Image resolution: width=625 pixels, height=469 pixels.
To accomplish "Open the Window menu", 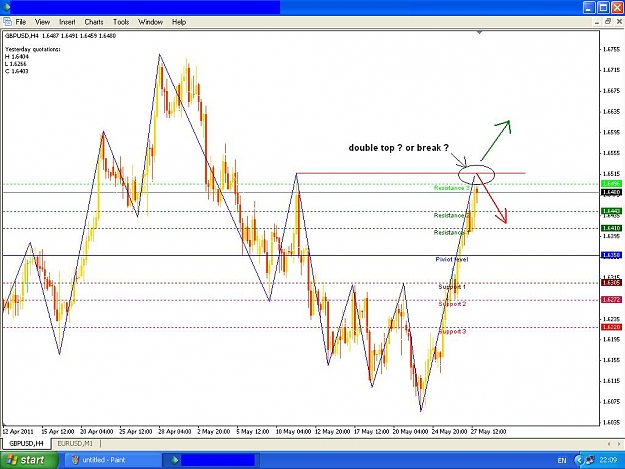I will [x=150, y=22].
